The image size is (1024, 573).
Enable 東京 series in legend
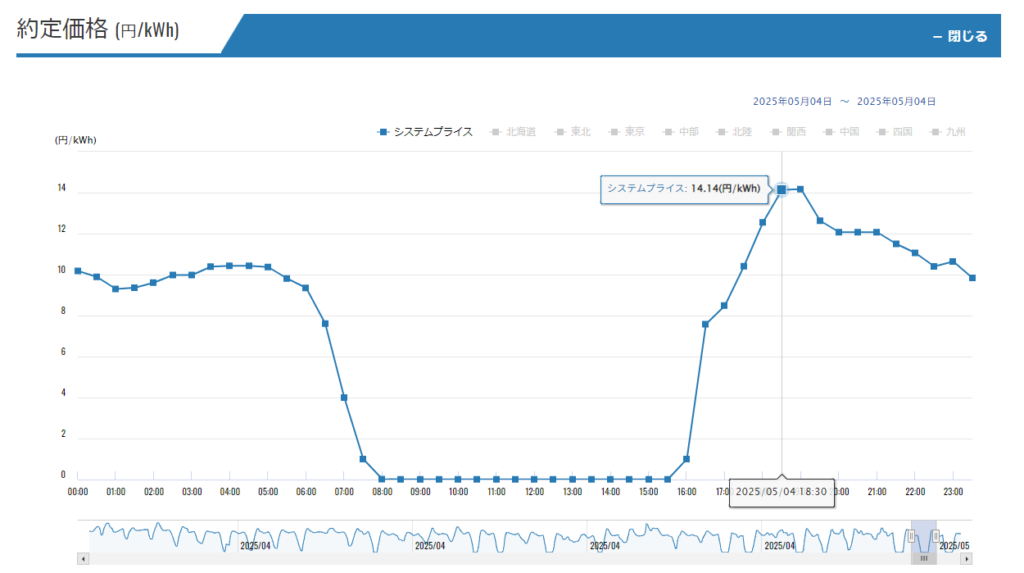click(627, 132)
